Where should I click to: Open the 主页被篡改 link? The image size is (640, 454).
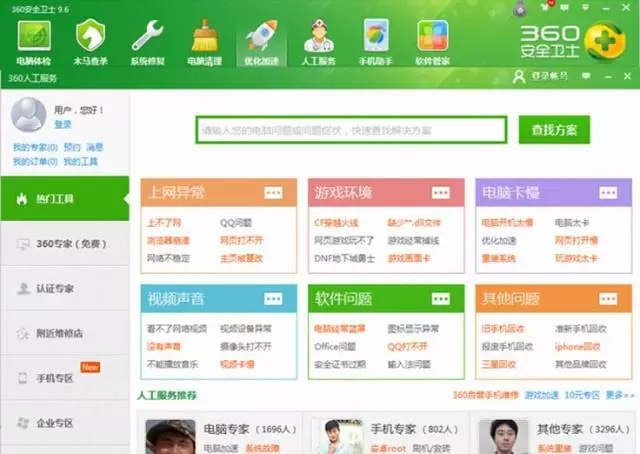[242, 258]
